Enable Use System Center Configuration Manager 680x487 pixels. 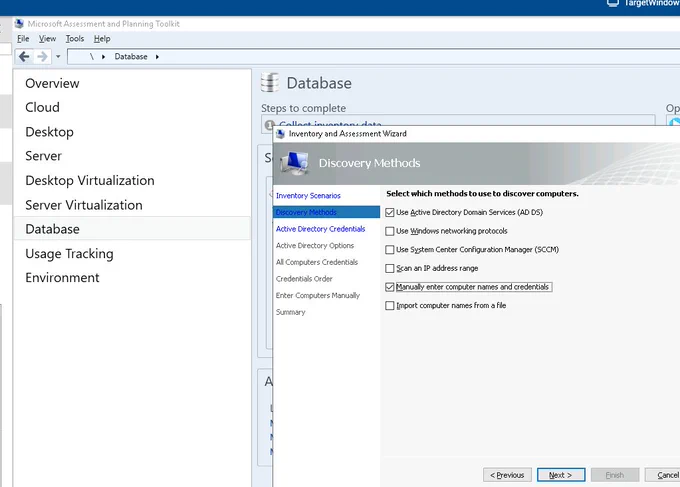[x=389, y=250]
